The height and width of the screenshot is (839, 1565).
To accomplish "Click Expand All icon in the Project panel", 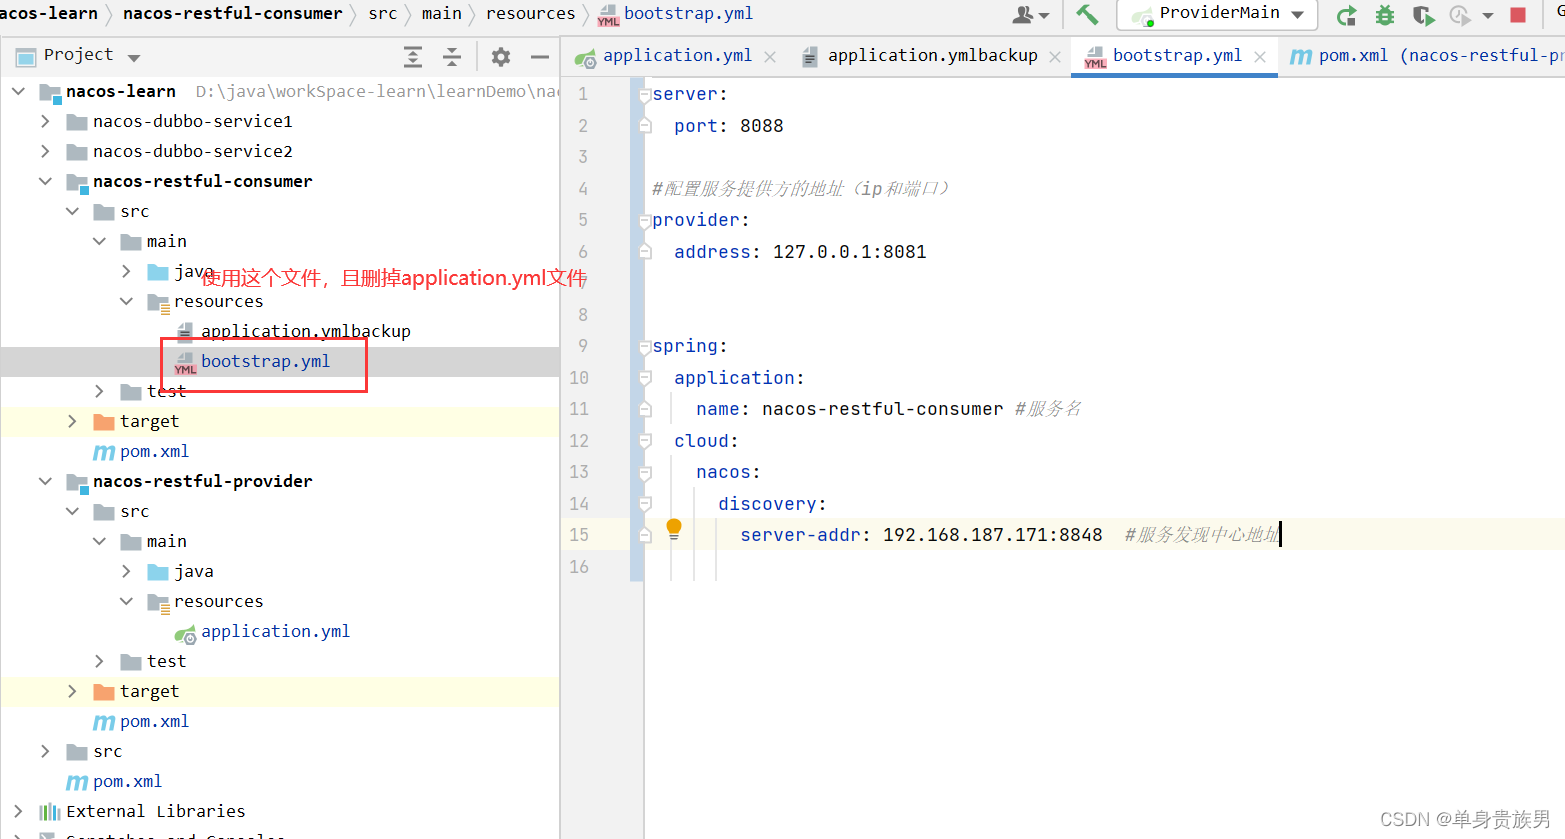I will point(413,57).
